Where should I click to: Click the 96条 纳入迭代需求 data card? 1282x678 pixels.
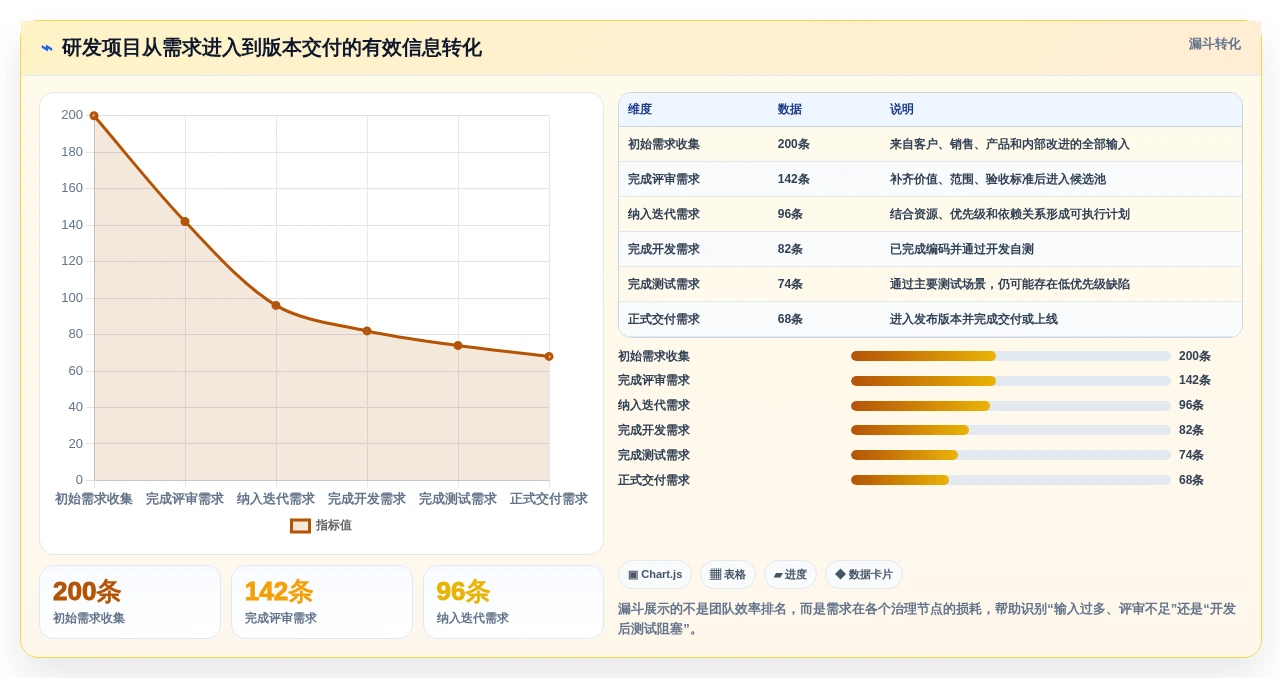pos(513,602)
